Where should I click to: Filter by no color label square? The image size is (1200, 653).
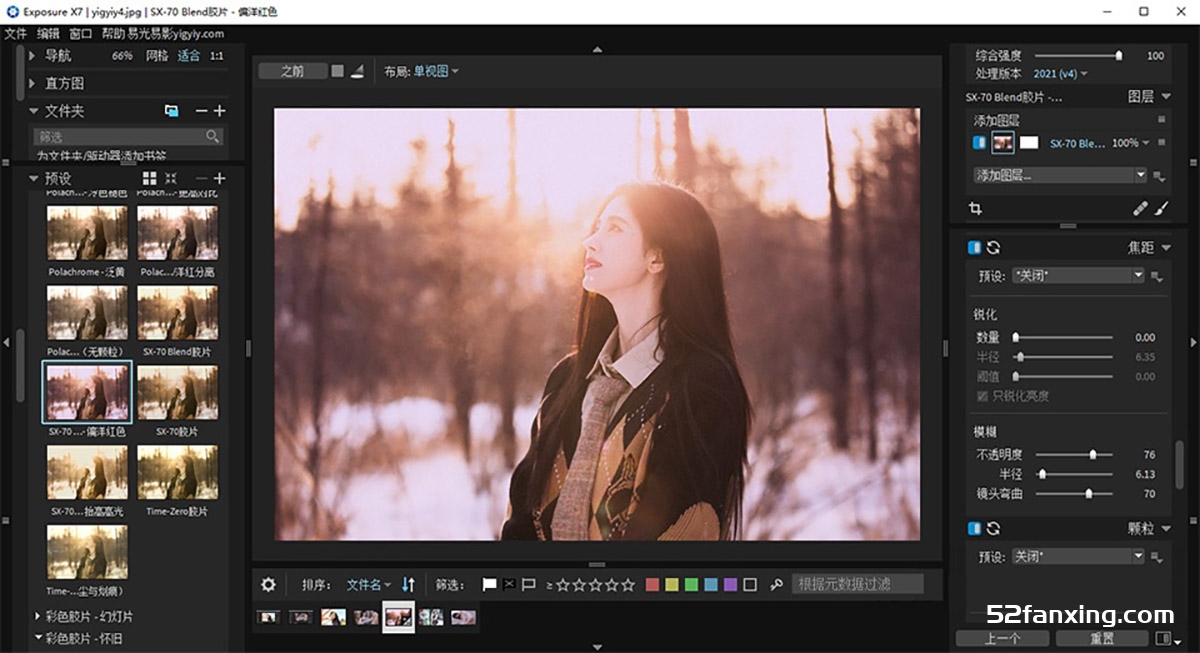pyautogui.click(x=750, y=585)
